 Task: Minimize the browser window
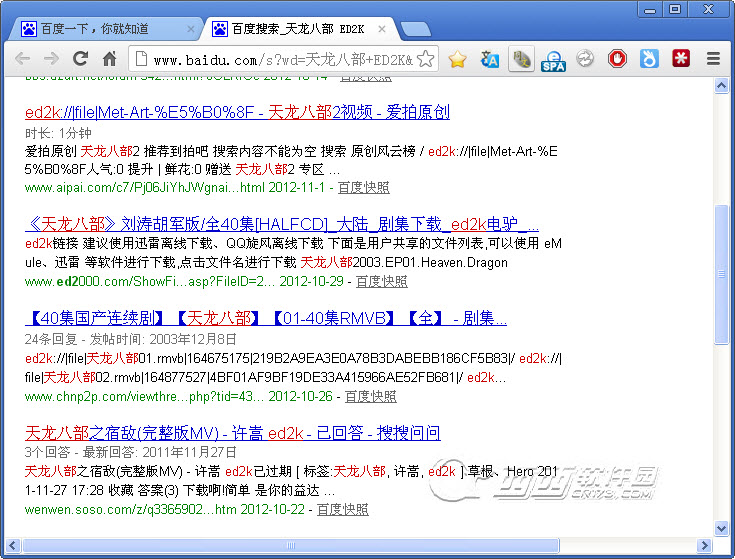(x=649, y=9)
